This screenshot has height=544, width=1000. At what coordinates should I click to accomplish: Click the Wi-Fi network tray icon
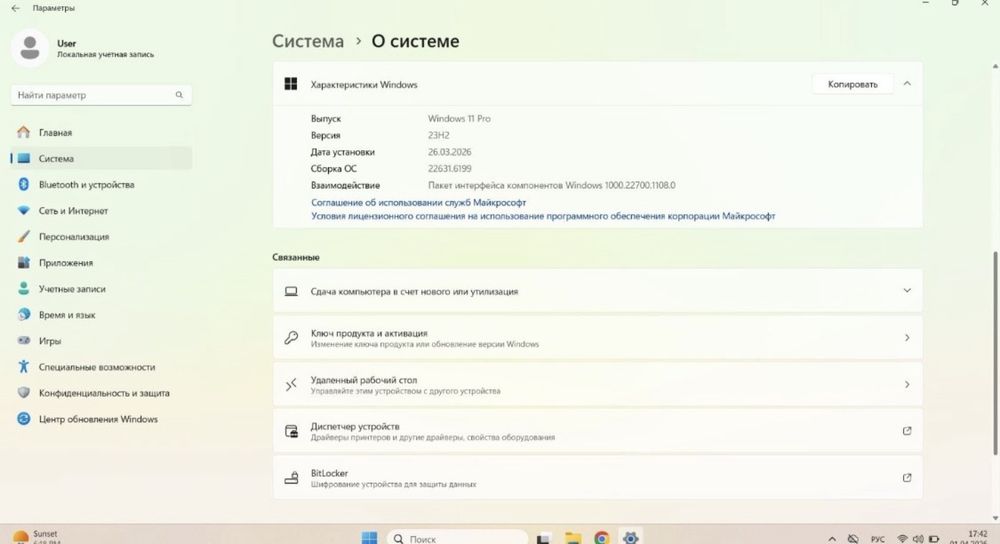[902, 539]
